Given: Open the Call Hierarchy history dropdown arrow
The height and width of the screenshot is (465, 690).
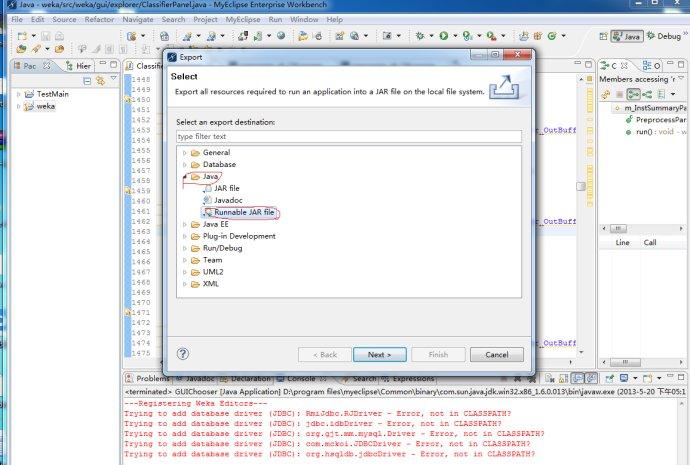Looking at the screenshot, I should click(673, 94).
